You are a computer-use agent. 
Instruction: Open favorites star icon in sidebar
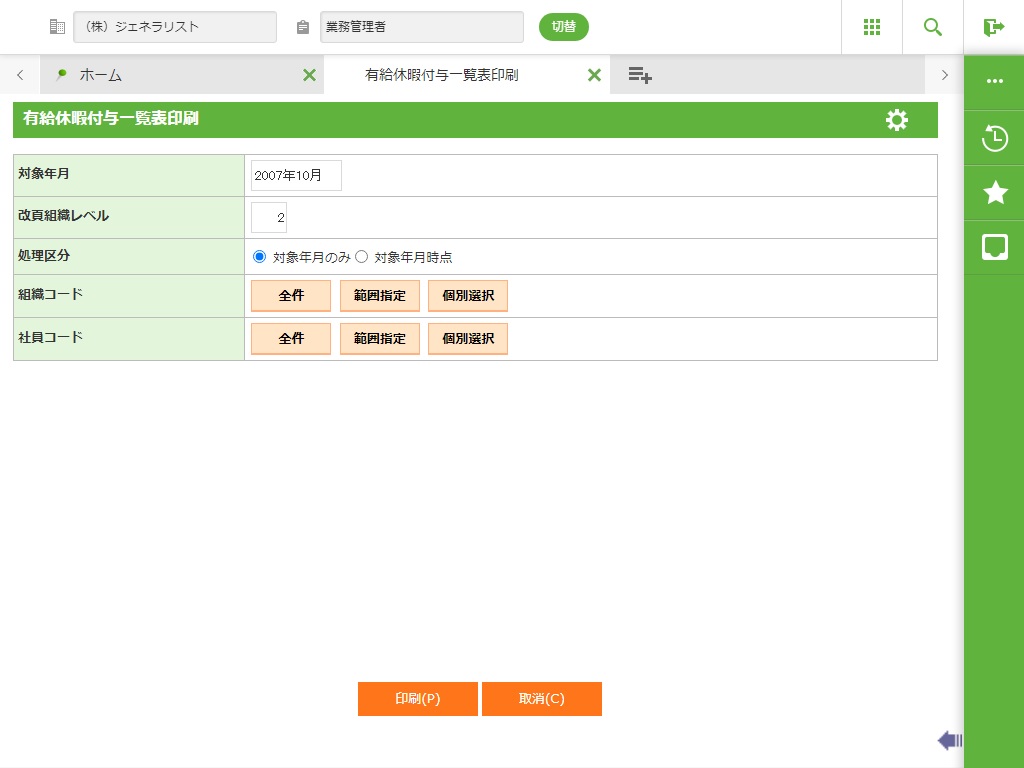[x=995, y=193]
